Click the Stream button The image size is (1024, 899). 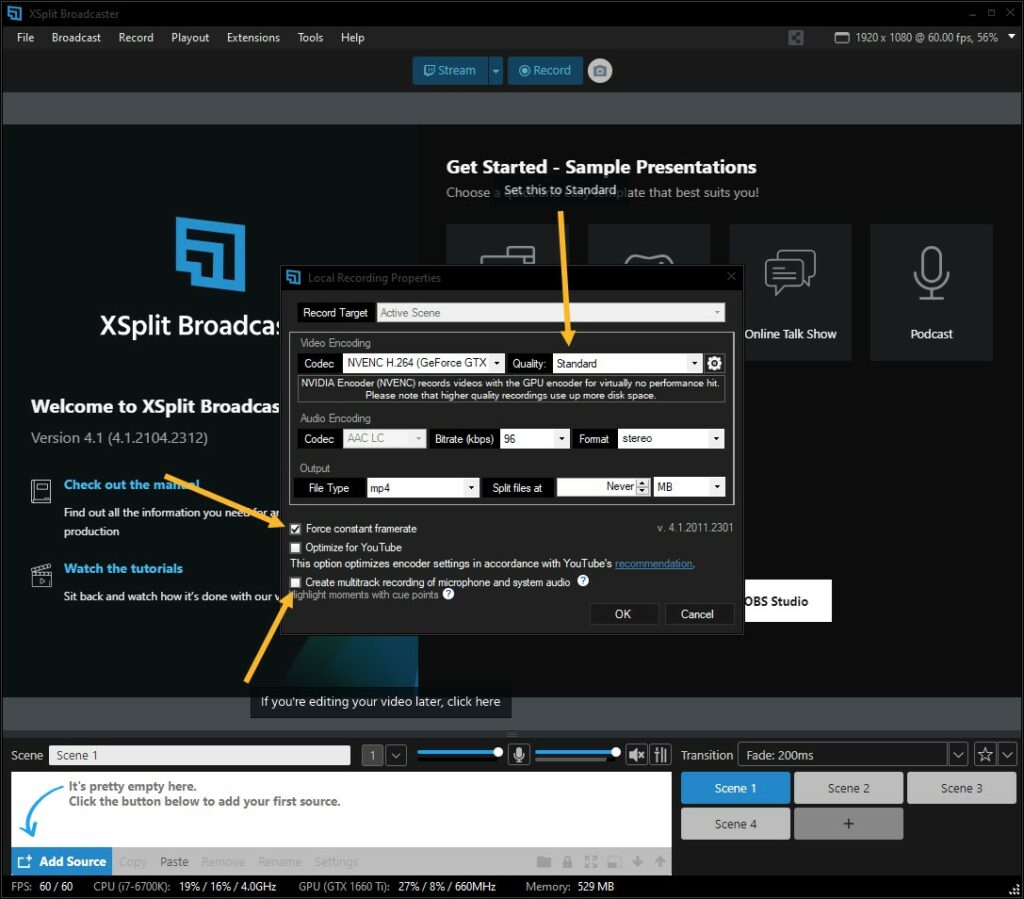pyautogui.click(x=450, y=71)
